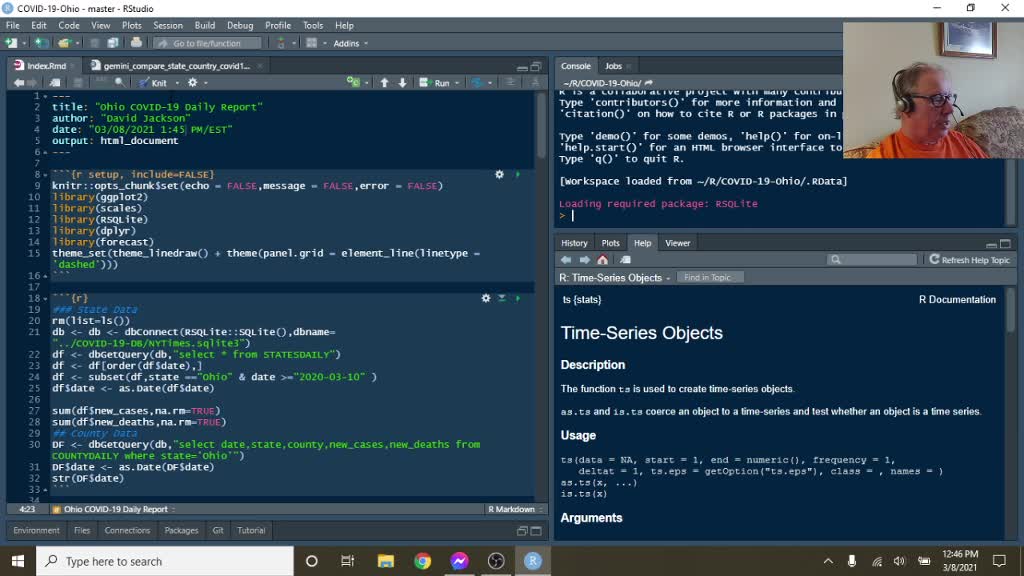Click the Publish icon in editor toolbar
This screenshot has width=1024, height=576.
[x=477, y=82]
